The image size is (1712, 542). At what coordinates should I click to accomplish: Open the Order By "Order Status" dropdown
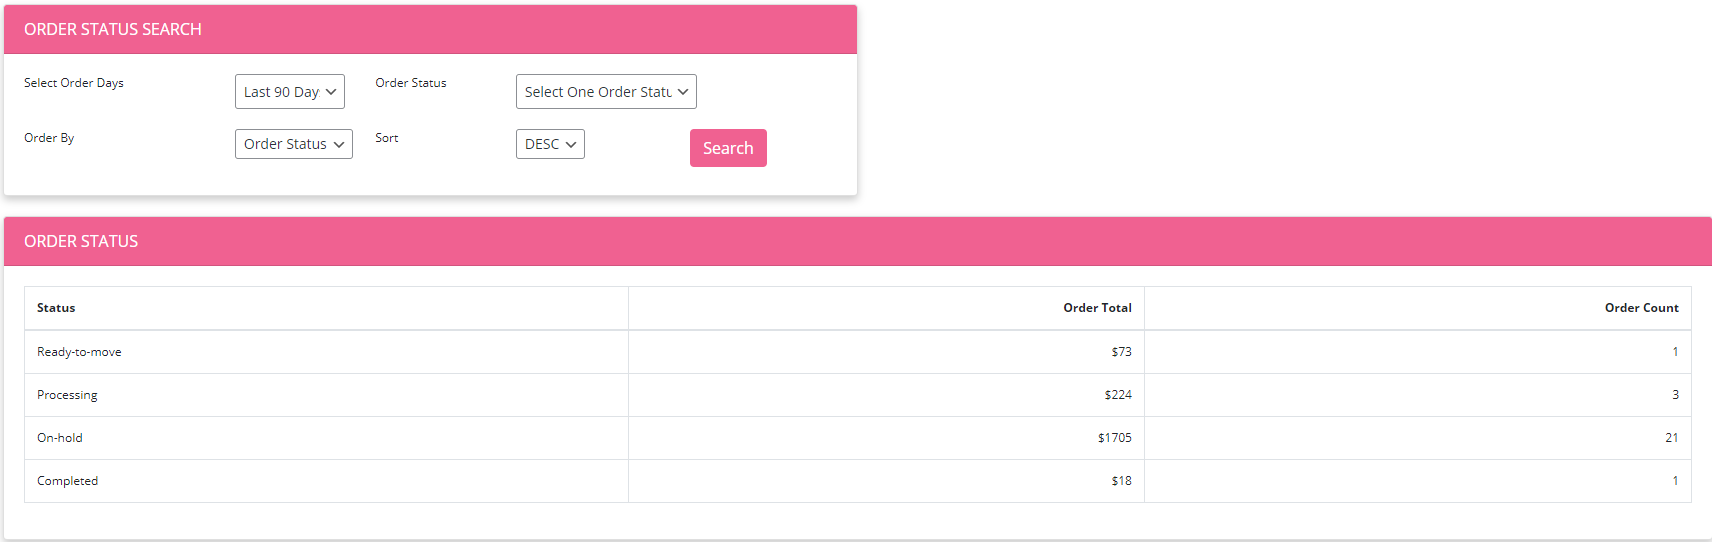coord(294,144)
